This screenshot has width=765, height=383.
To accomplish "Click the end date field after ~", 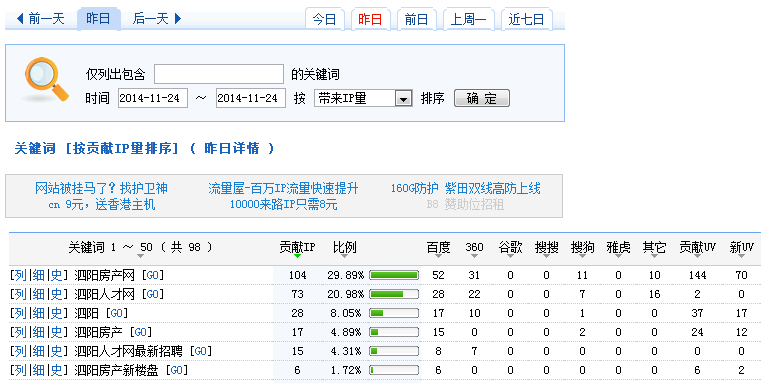I will [x=251, y=98].
